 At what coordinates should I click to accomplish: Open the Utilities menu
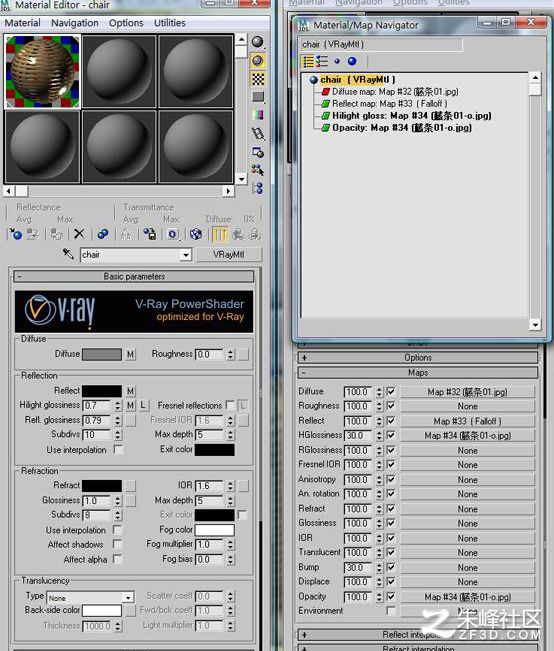coord(169,23)
